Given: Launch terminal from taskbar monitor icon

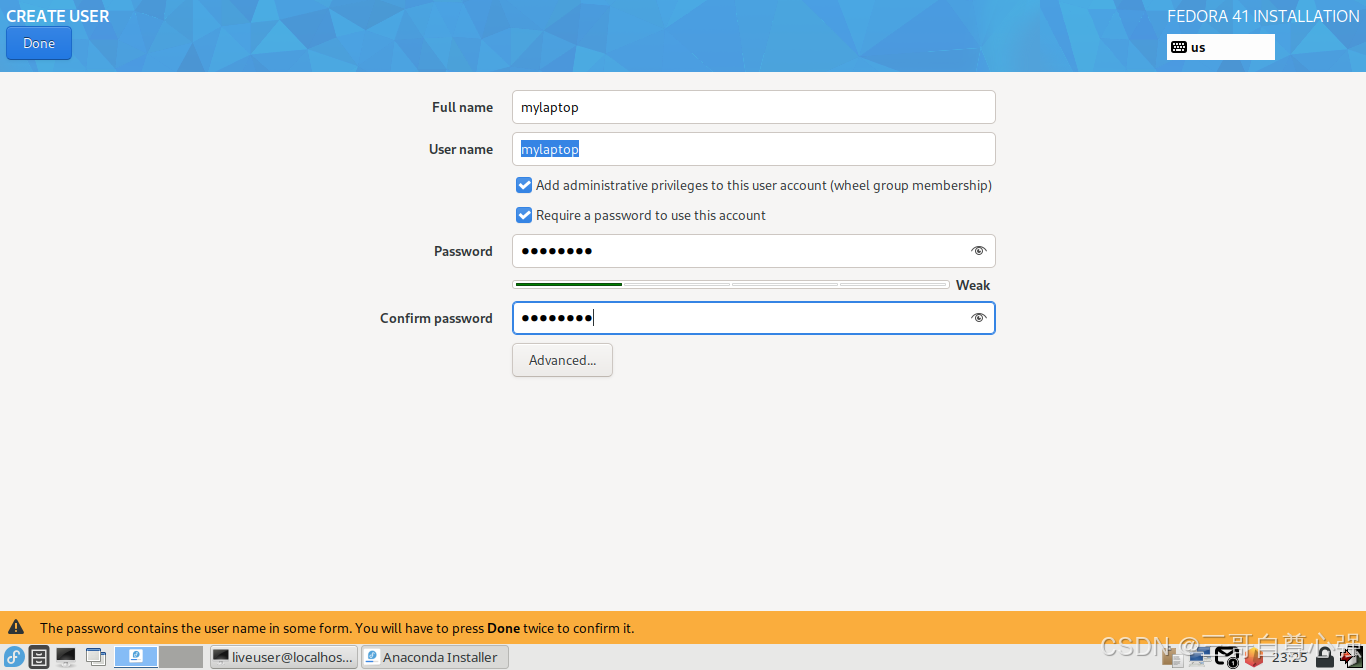Looking at the screenshot, I should [x=66, y=657].
